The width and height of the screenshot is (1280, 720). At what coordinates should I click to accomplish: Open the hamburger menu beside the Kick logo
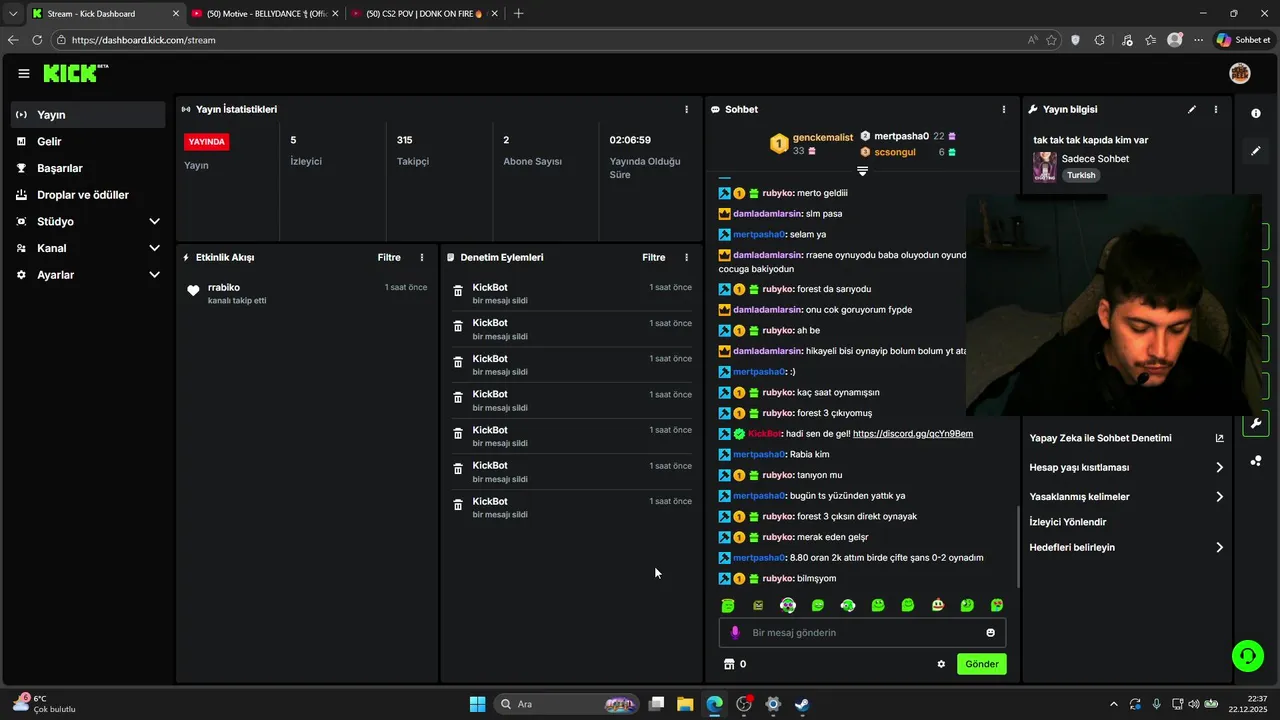pos(24,73)
